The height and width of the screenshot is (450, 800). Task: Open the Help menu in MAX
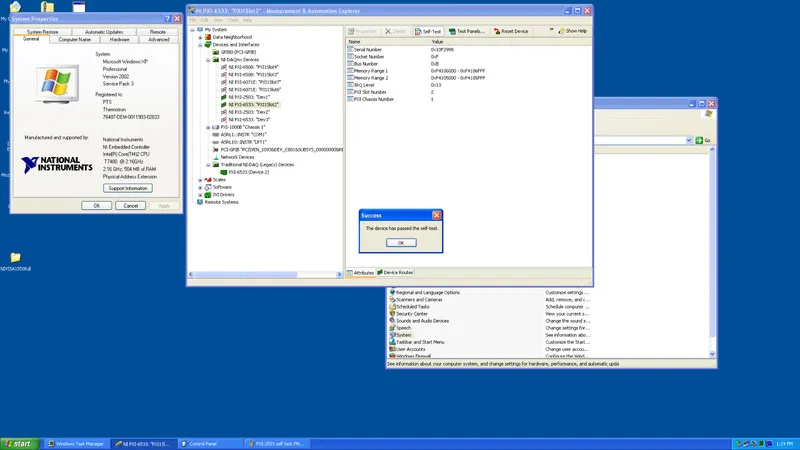click(x=247, y=20)
